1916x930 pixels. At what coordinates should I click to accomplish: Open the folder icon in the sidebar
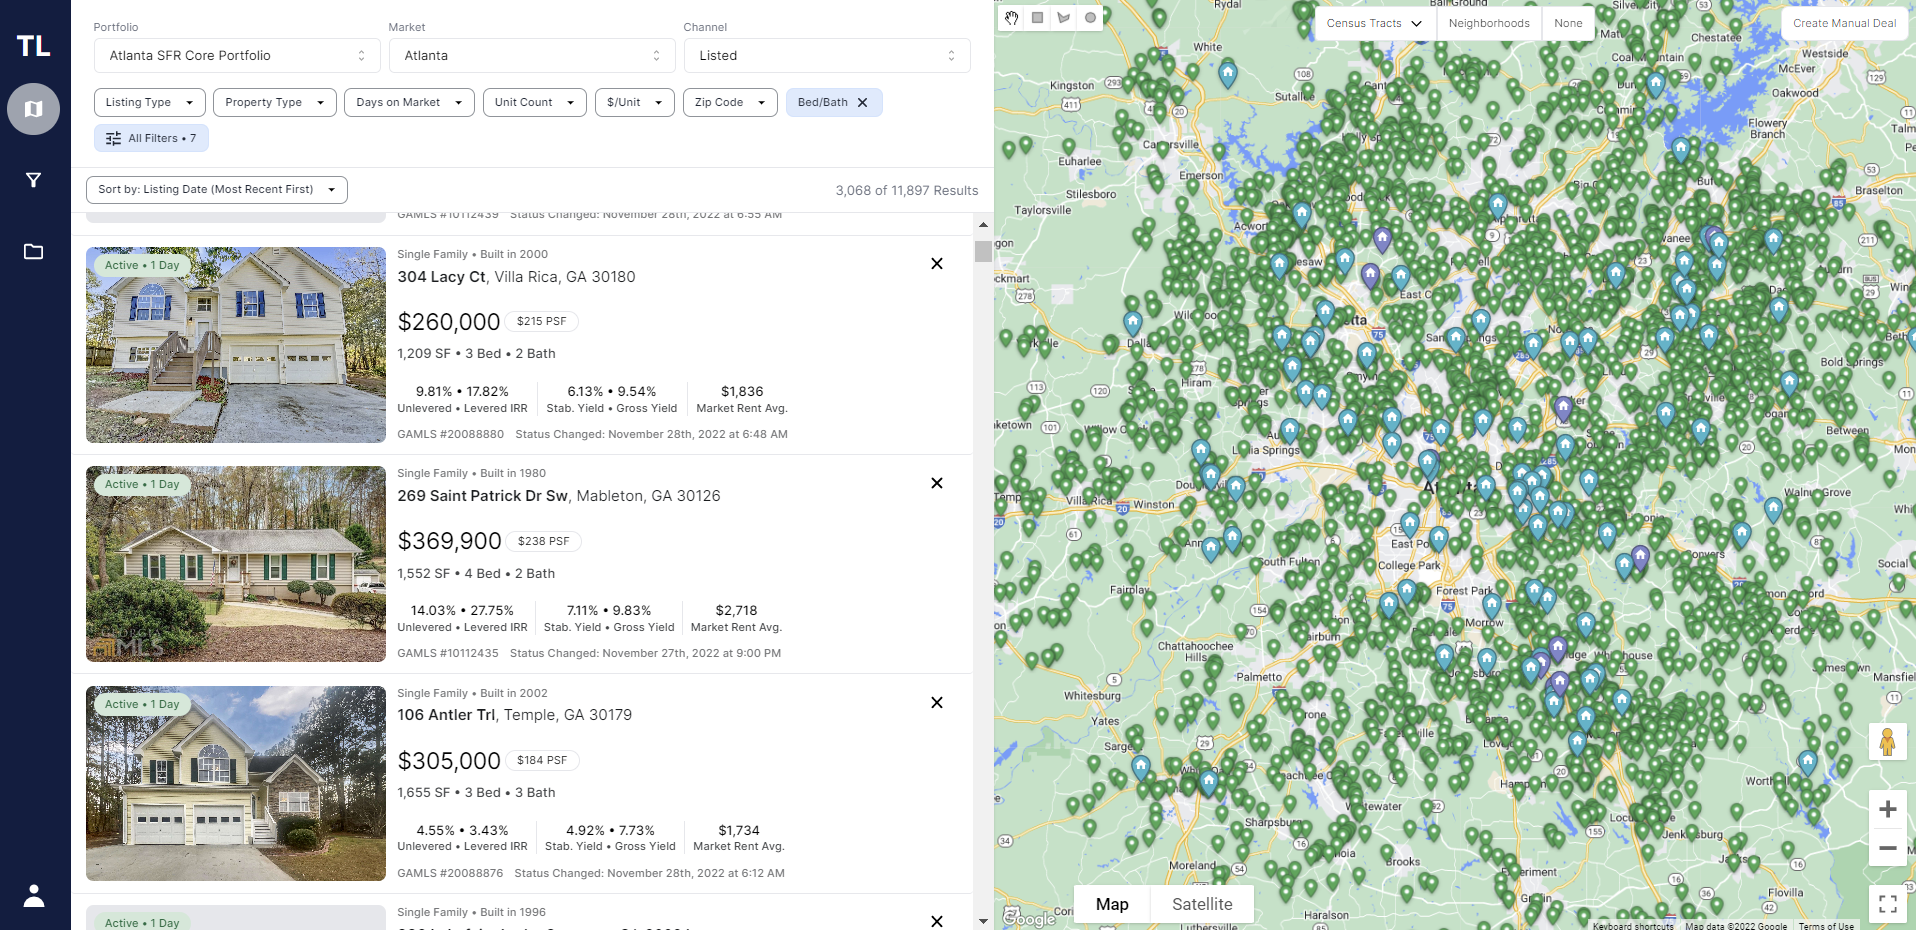tap(34, 251)
